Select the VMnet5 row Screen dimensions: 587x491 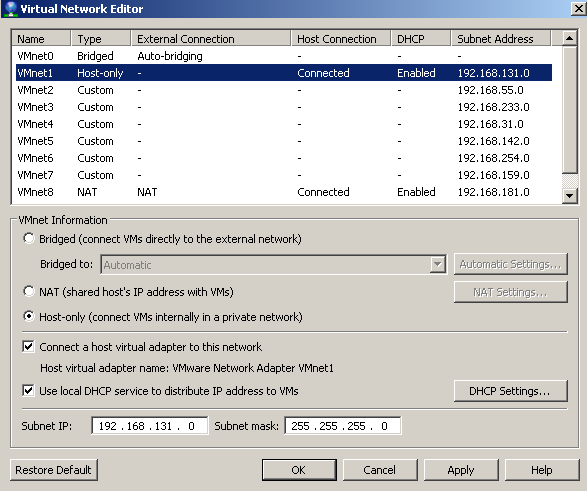click(284, 141)
